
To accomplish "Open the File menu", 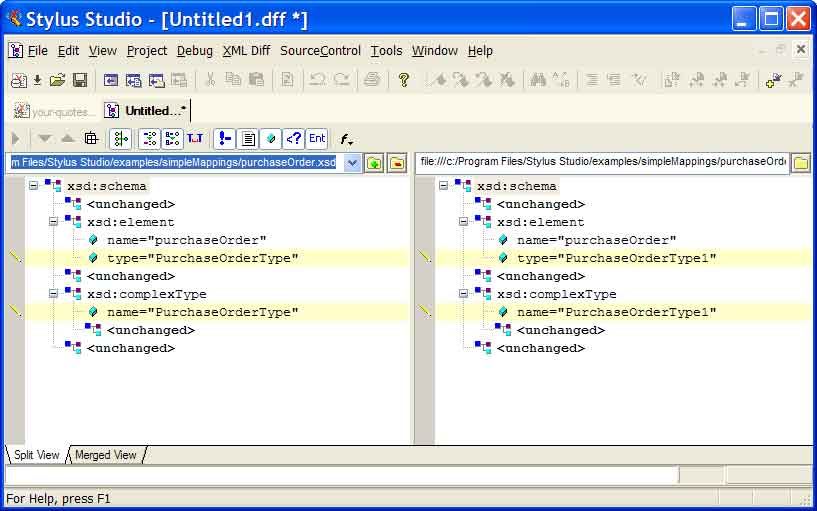I will click(38, 51).
